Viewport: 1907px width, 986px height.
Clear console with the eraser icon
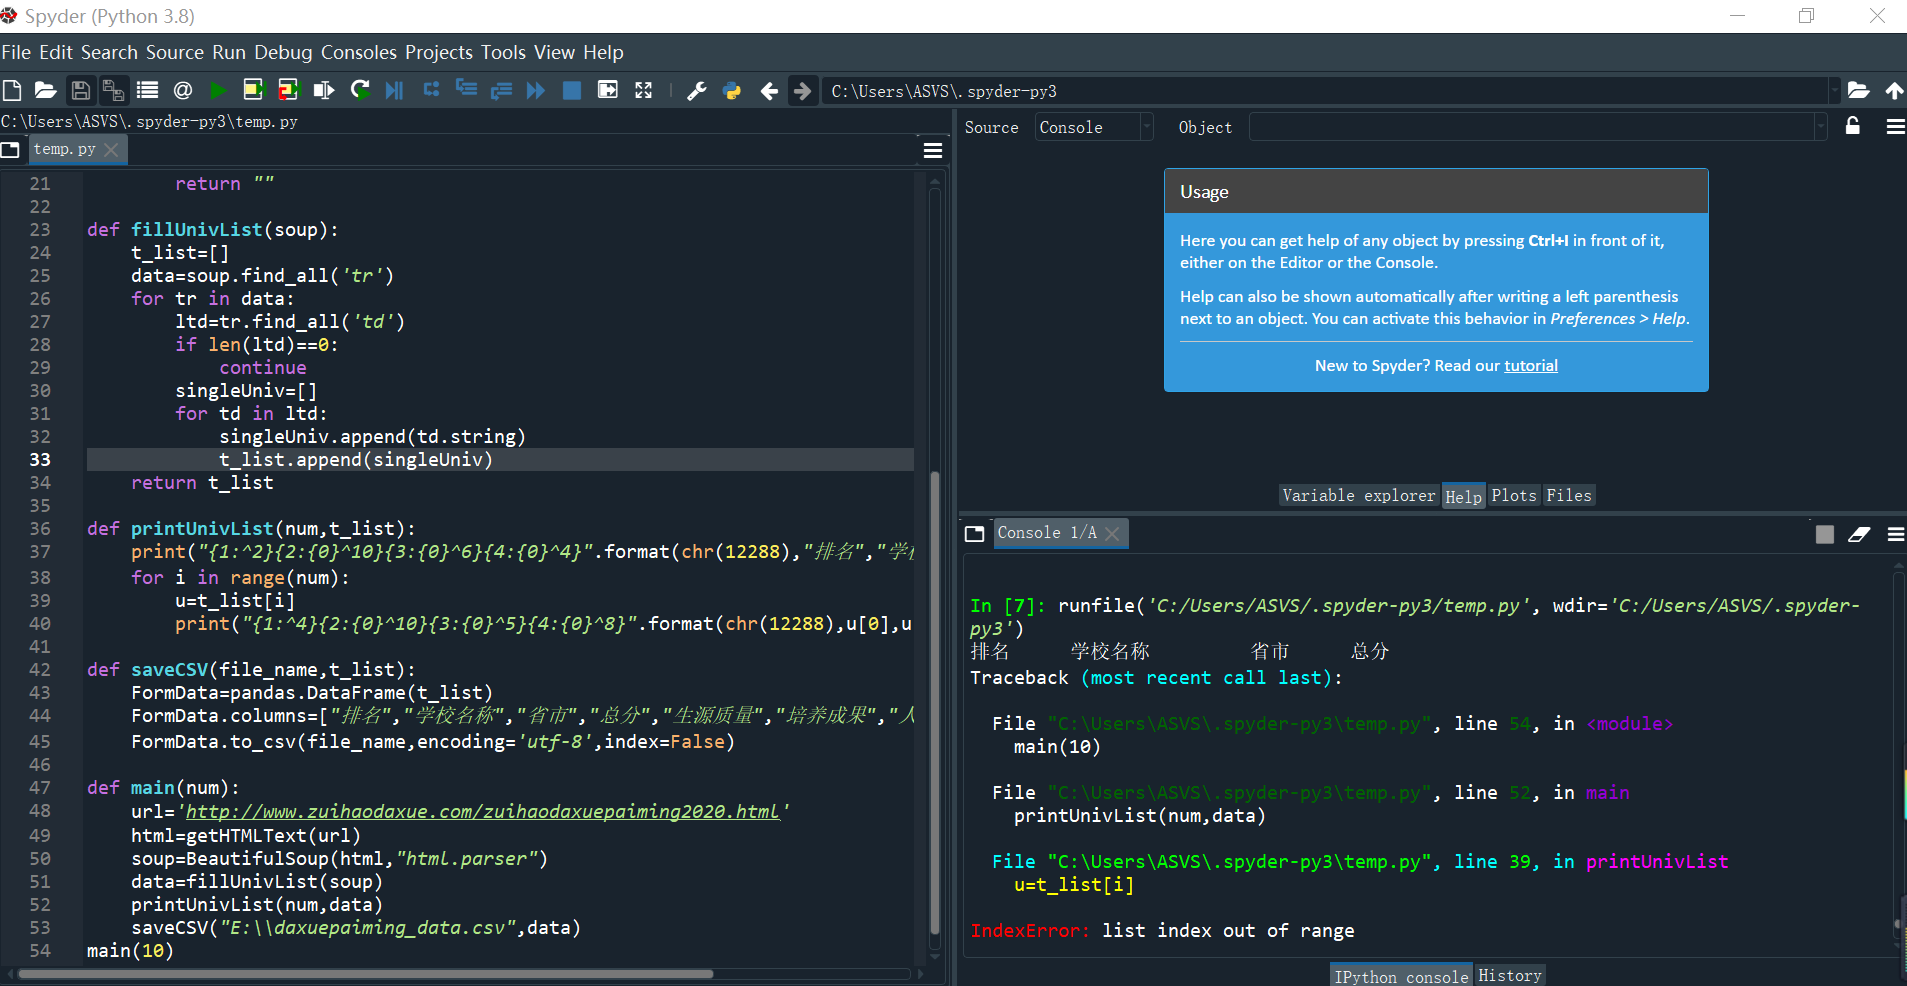[x=1859, y=534]
